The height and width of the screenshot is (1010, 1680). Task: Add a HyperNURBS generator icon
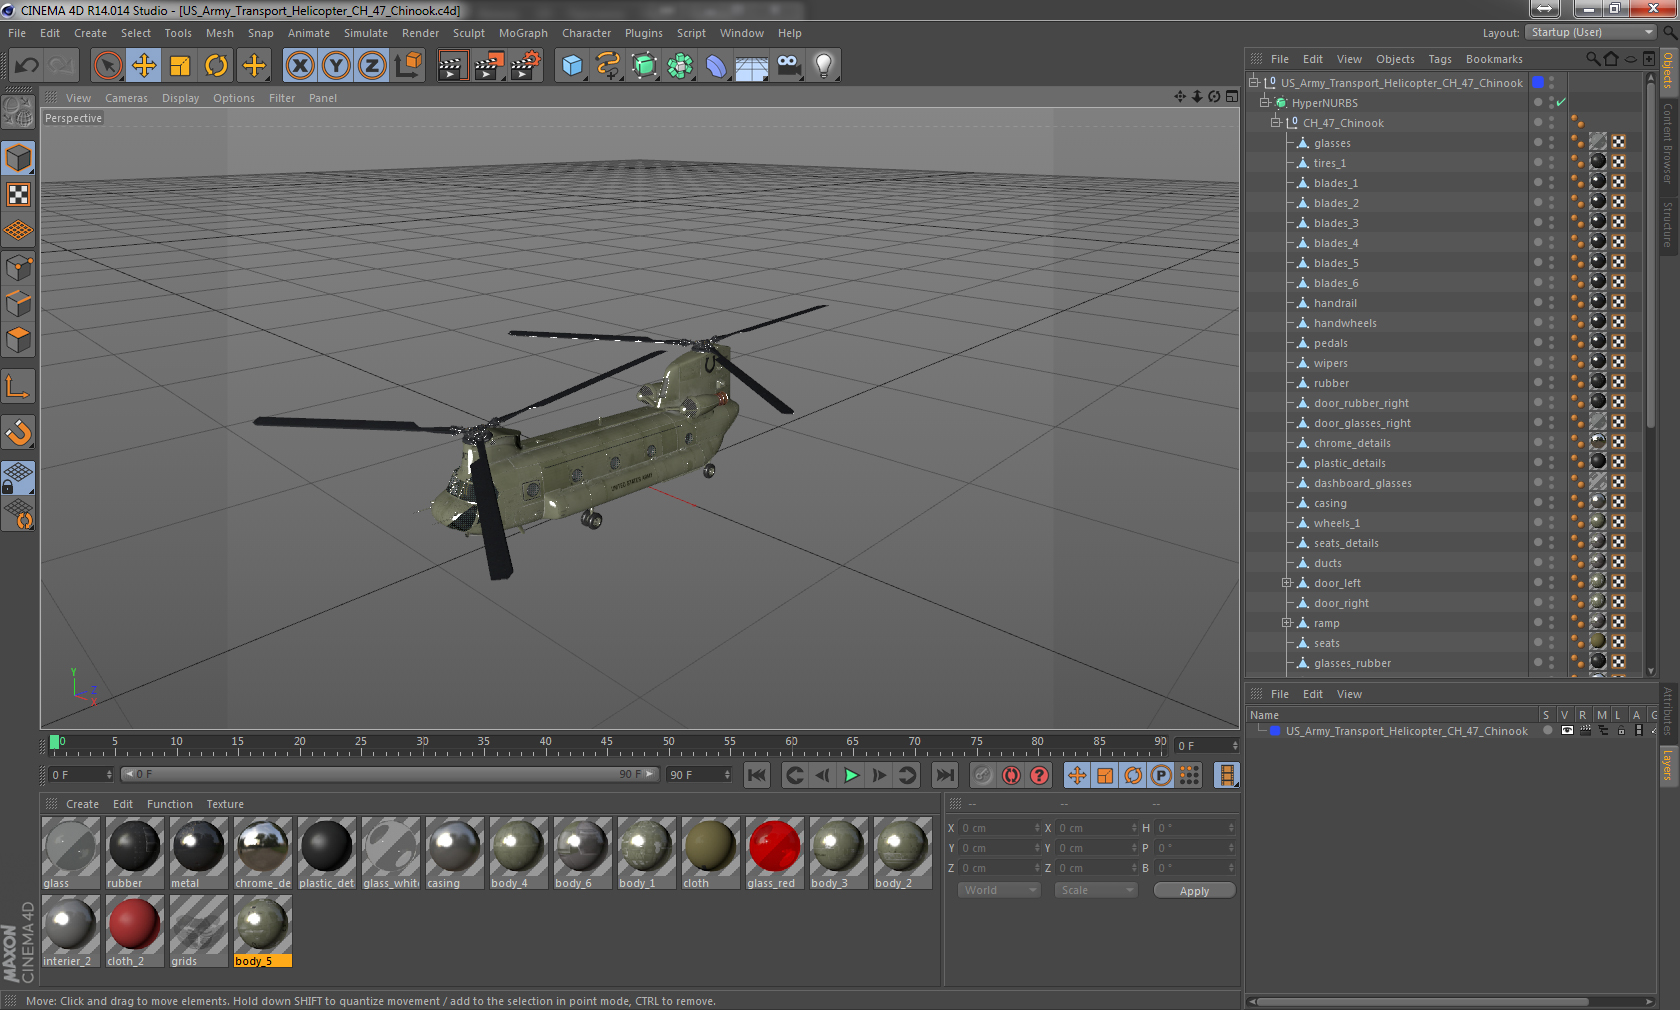[644, 66]
